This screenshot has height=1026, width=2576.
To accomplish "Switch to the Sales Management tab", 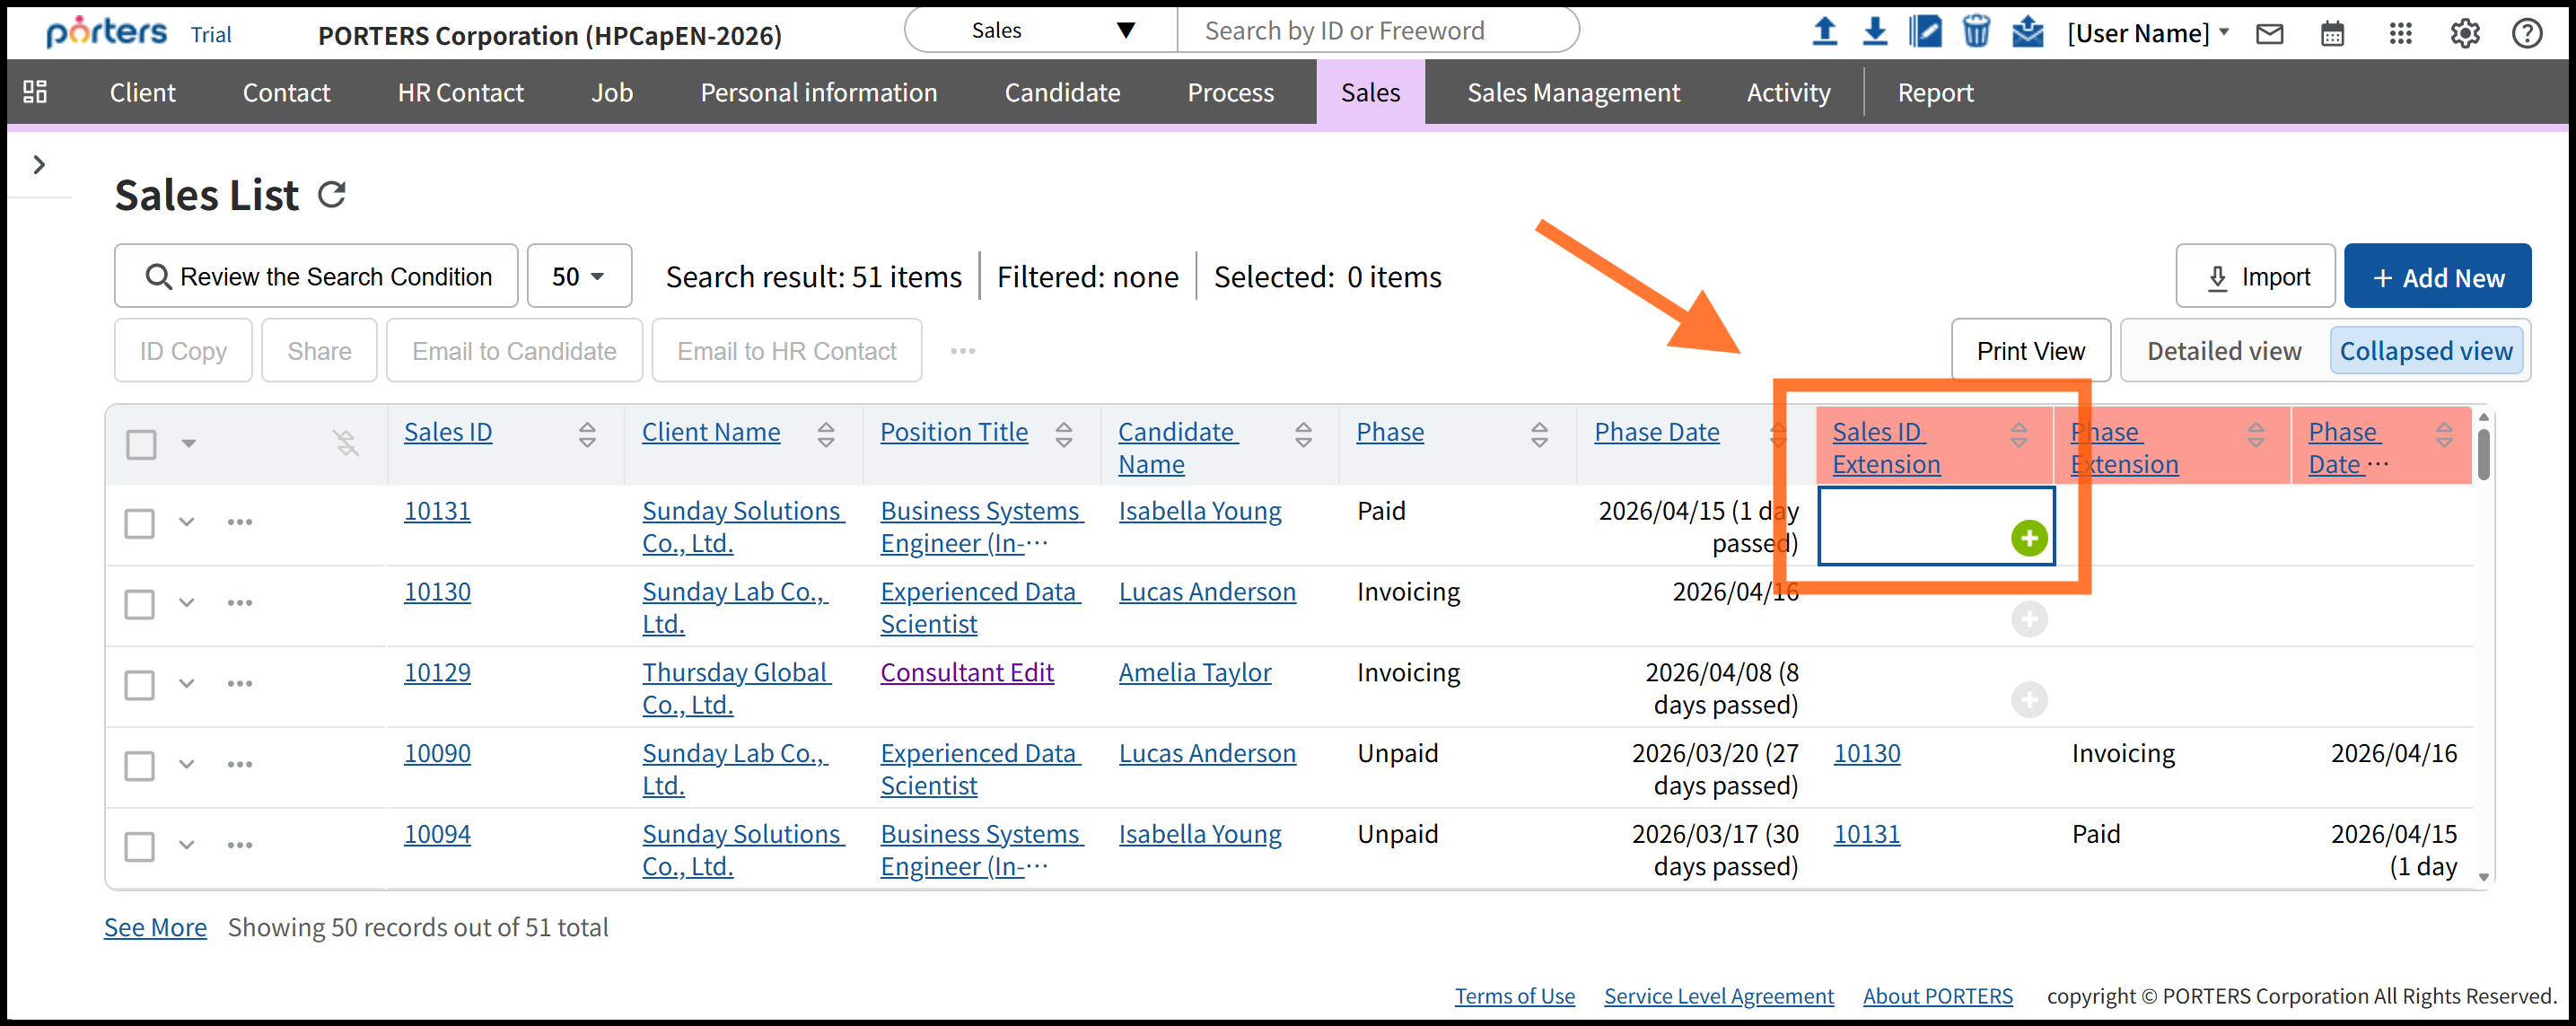I will (1573, 92).
